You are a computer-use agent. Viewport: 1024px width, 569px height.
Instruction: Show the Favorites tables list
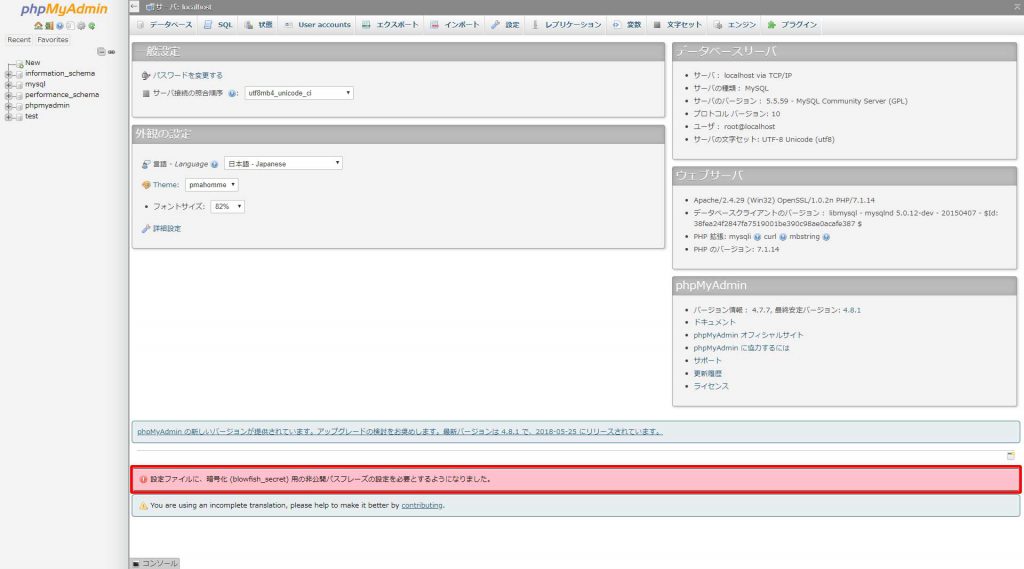53,40
